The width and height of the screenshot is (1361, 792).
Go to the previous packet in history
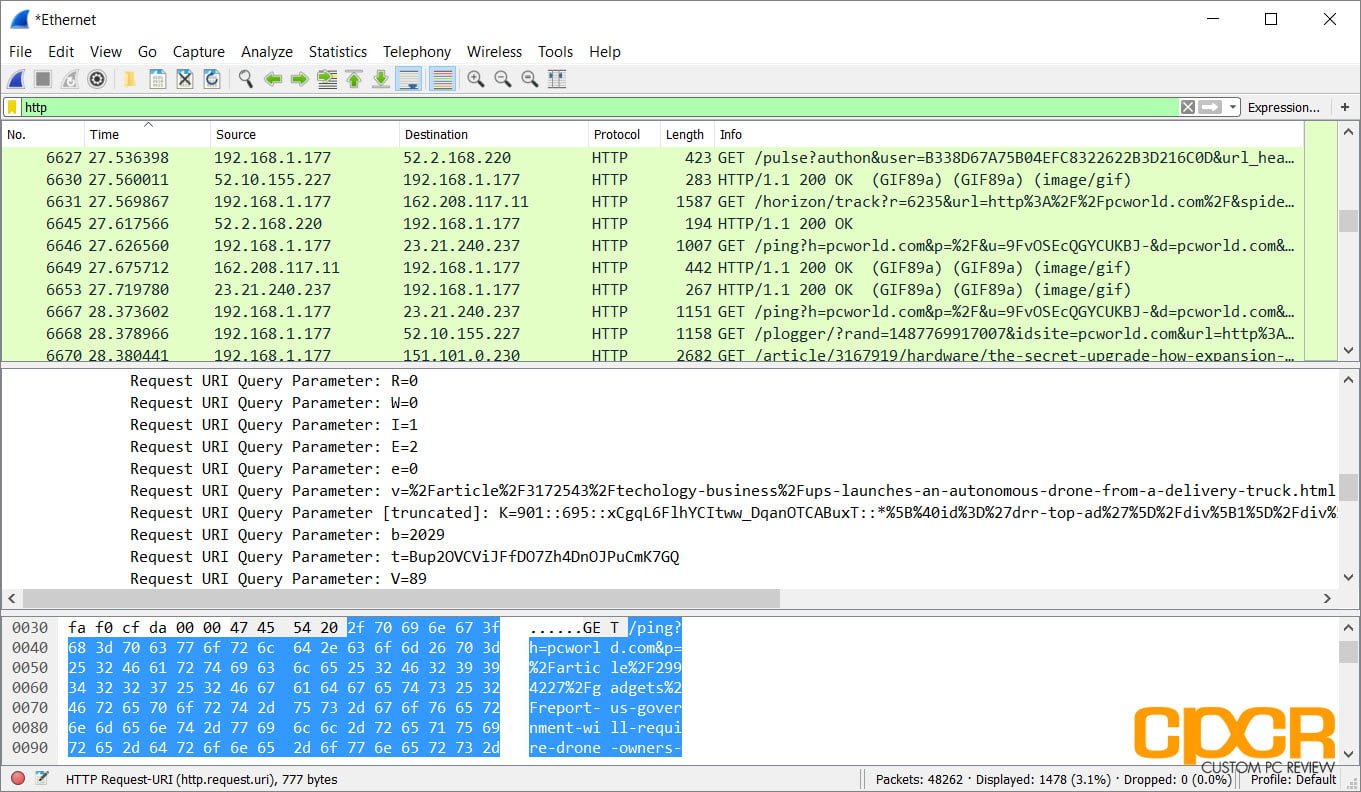pyautogui.click(x=273, y=78)
